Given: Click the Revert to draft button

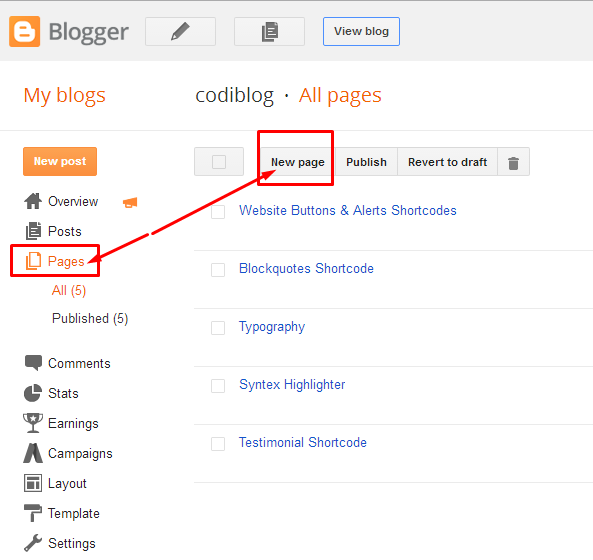Looking at the screenshot, I should pos(447,162).
